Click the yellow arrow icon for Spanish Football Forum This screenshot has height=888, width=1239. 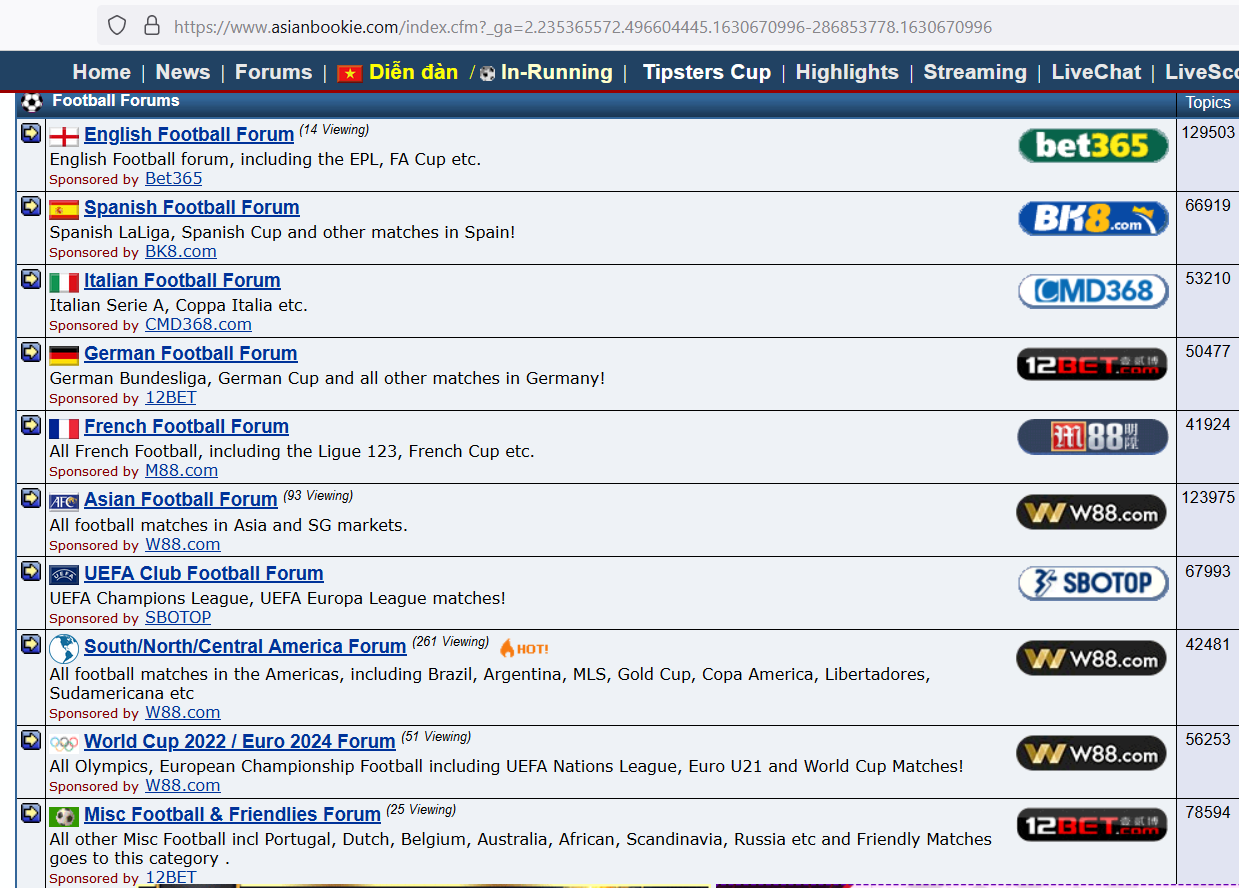[31, 206]
